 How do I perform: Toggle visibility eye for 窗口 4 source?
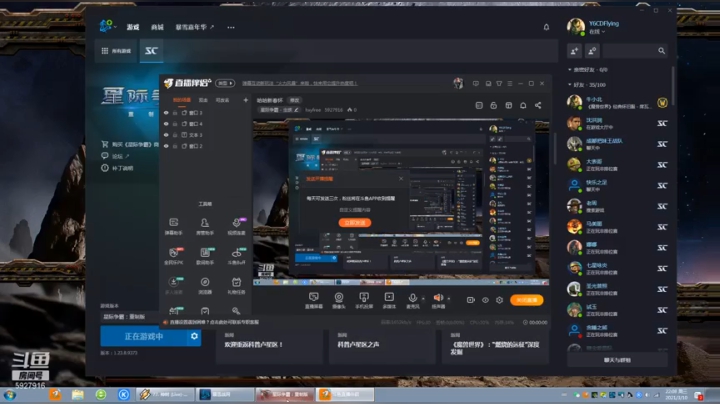tap(166, 123)
